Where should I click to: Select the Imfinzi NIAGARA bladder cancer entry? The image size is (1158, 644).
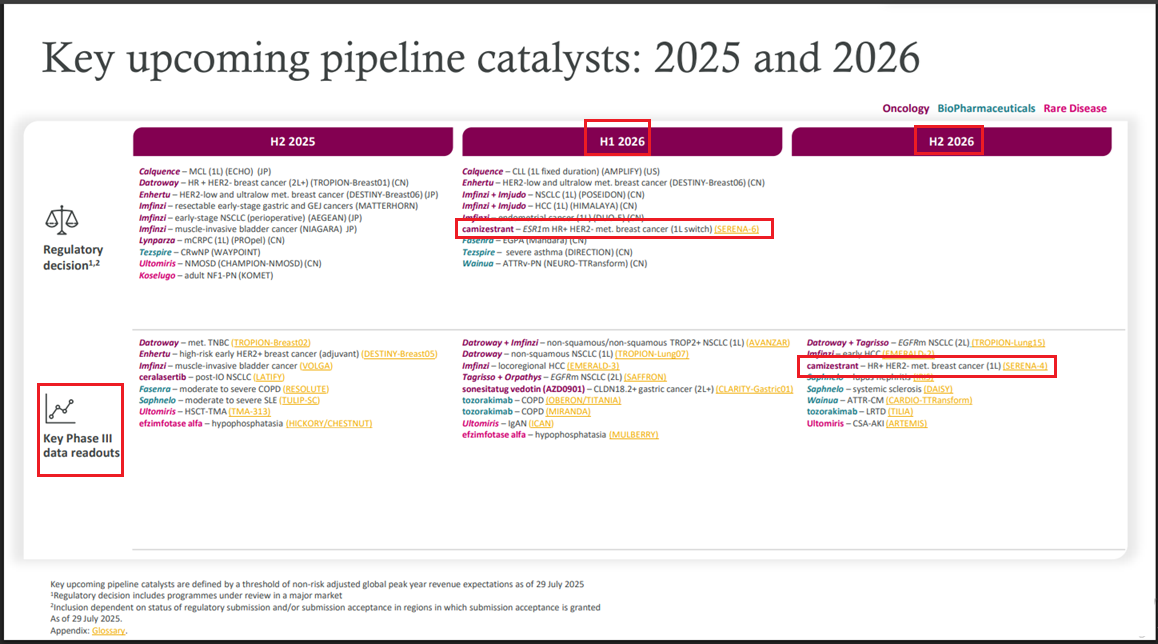click(248, 229)
